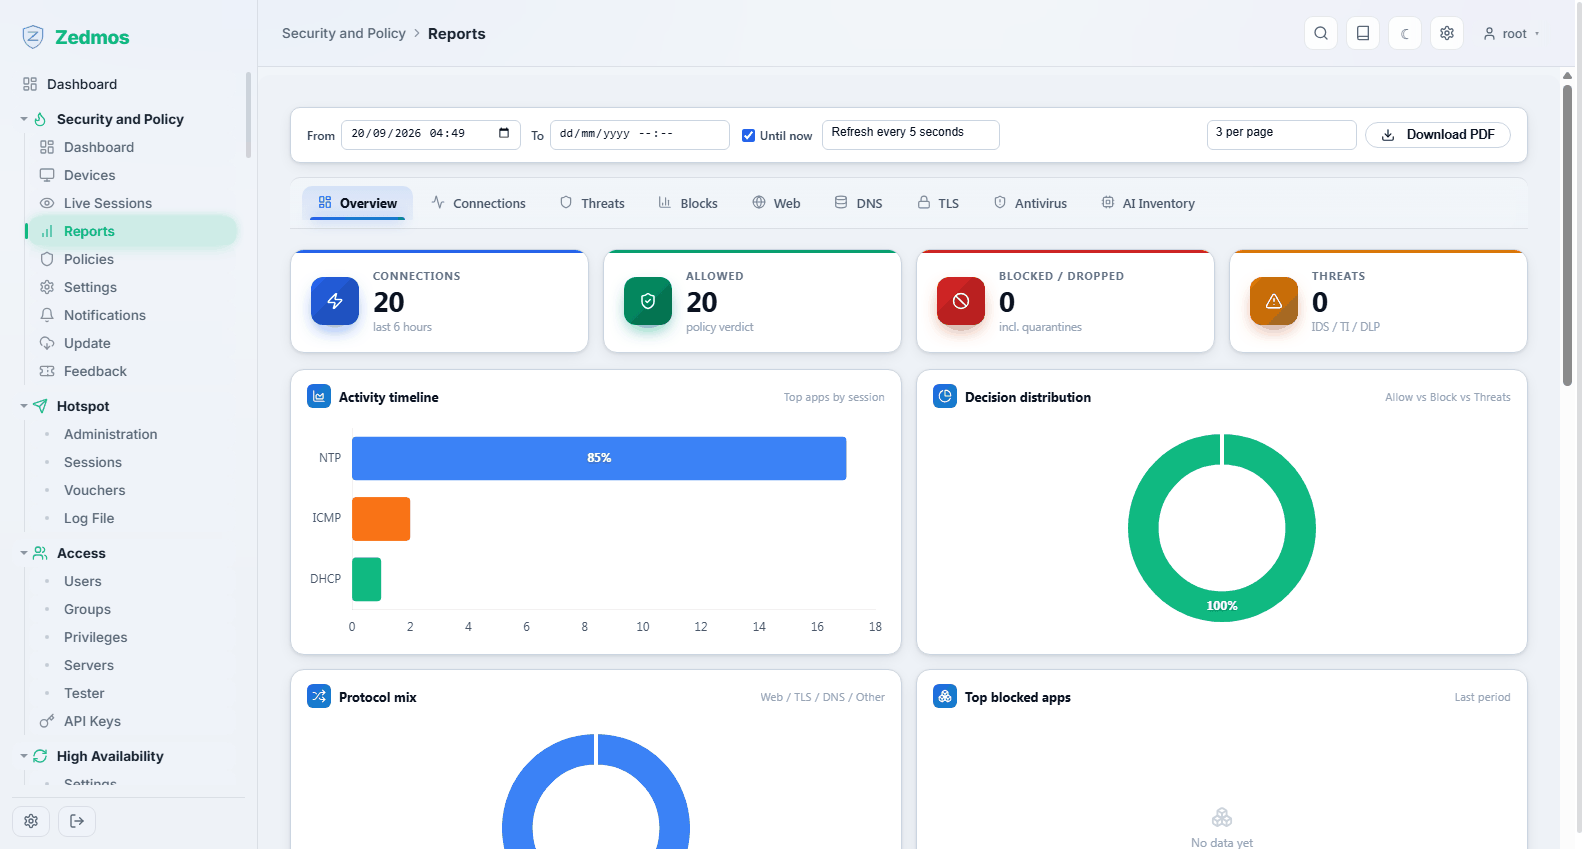Click the blue Connections lightning icon
Viewport: 1584px width, 849px height.
coord(335,301)
